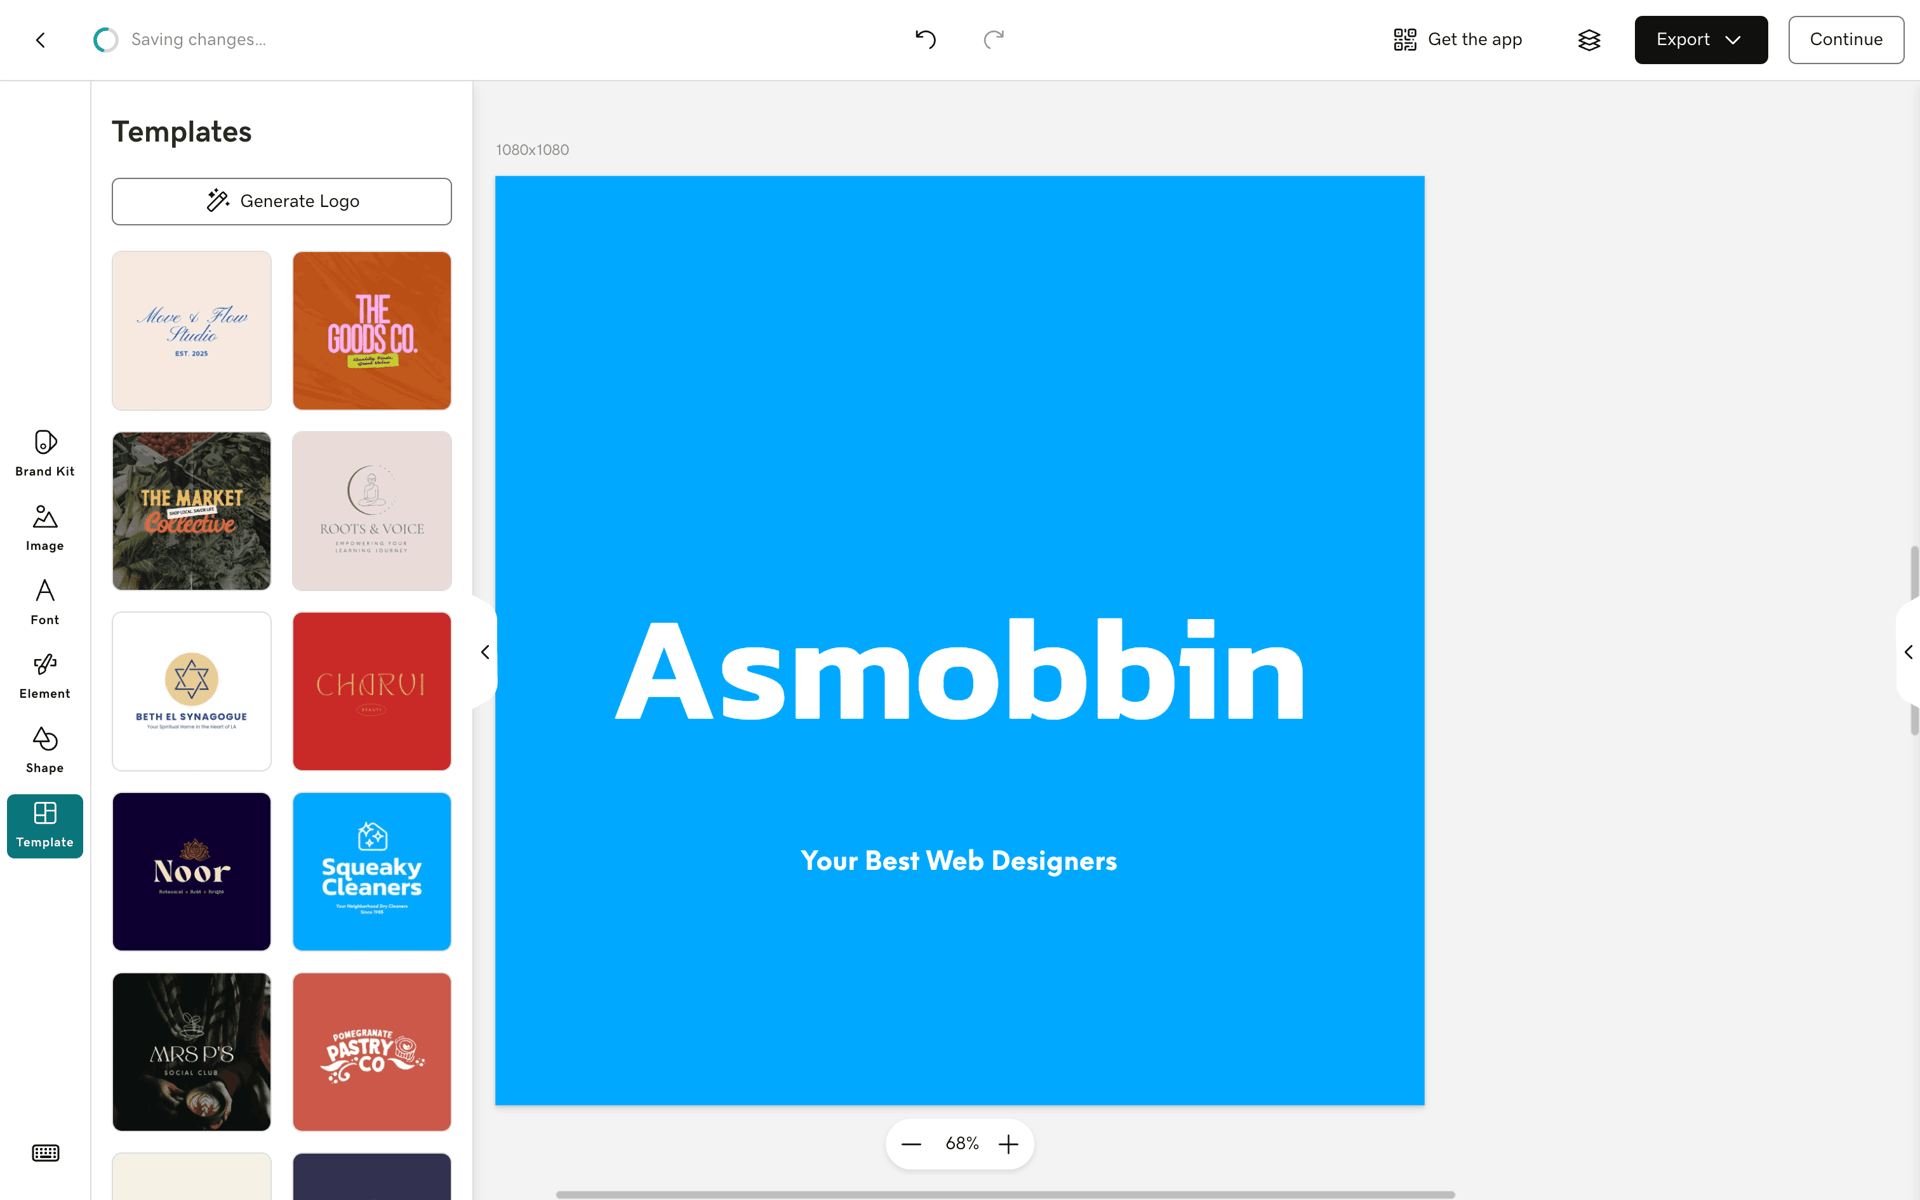Image resolution: width=1920 pixels, height=1200 pixels.
Task: Click the QR code Get the app link
Action: [x=1458, y=40]
